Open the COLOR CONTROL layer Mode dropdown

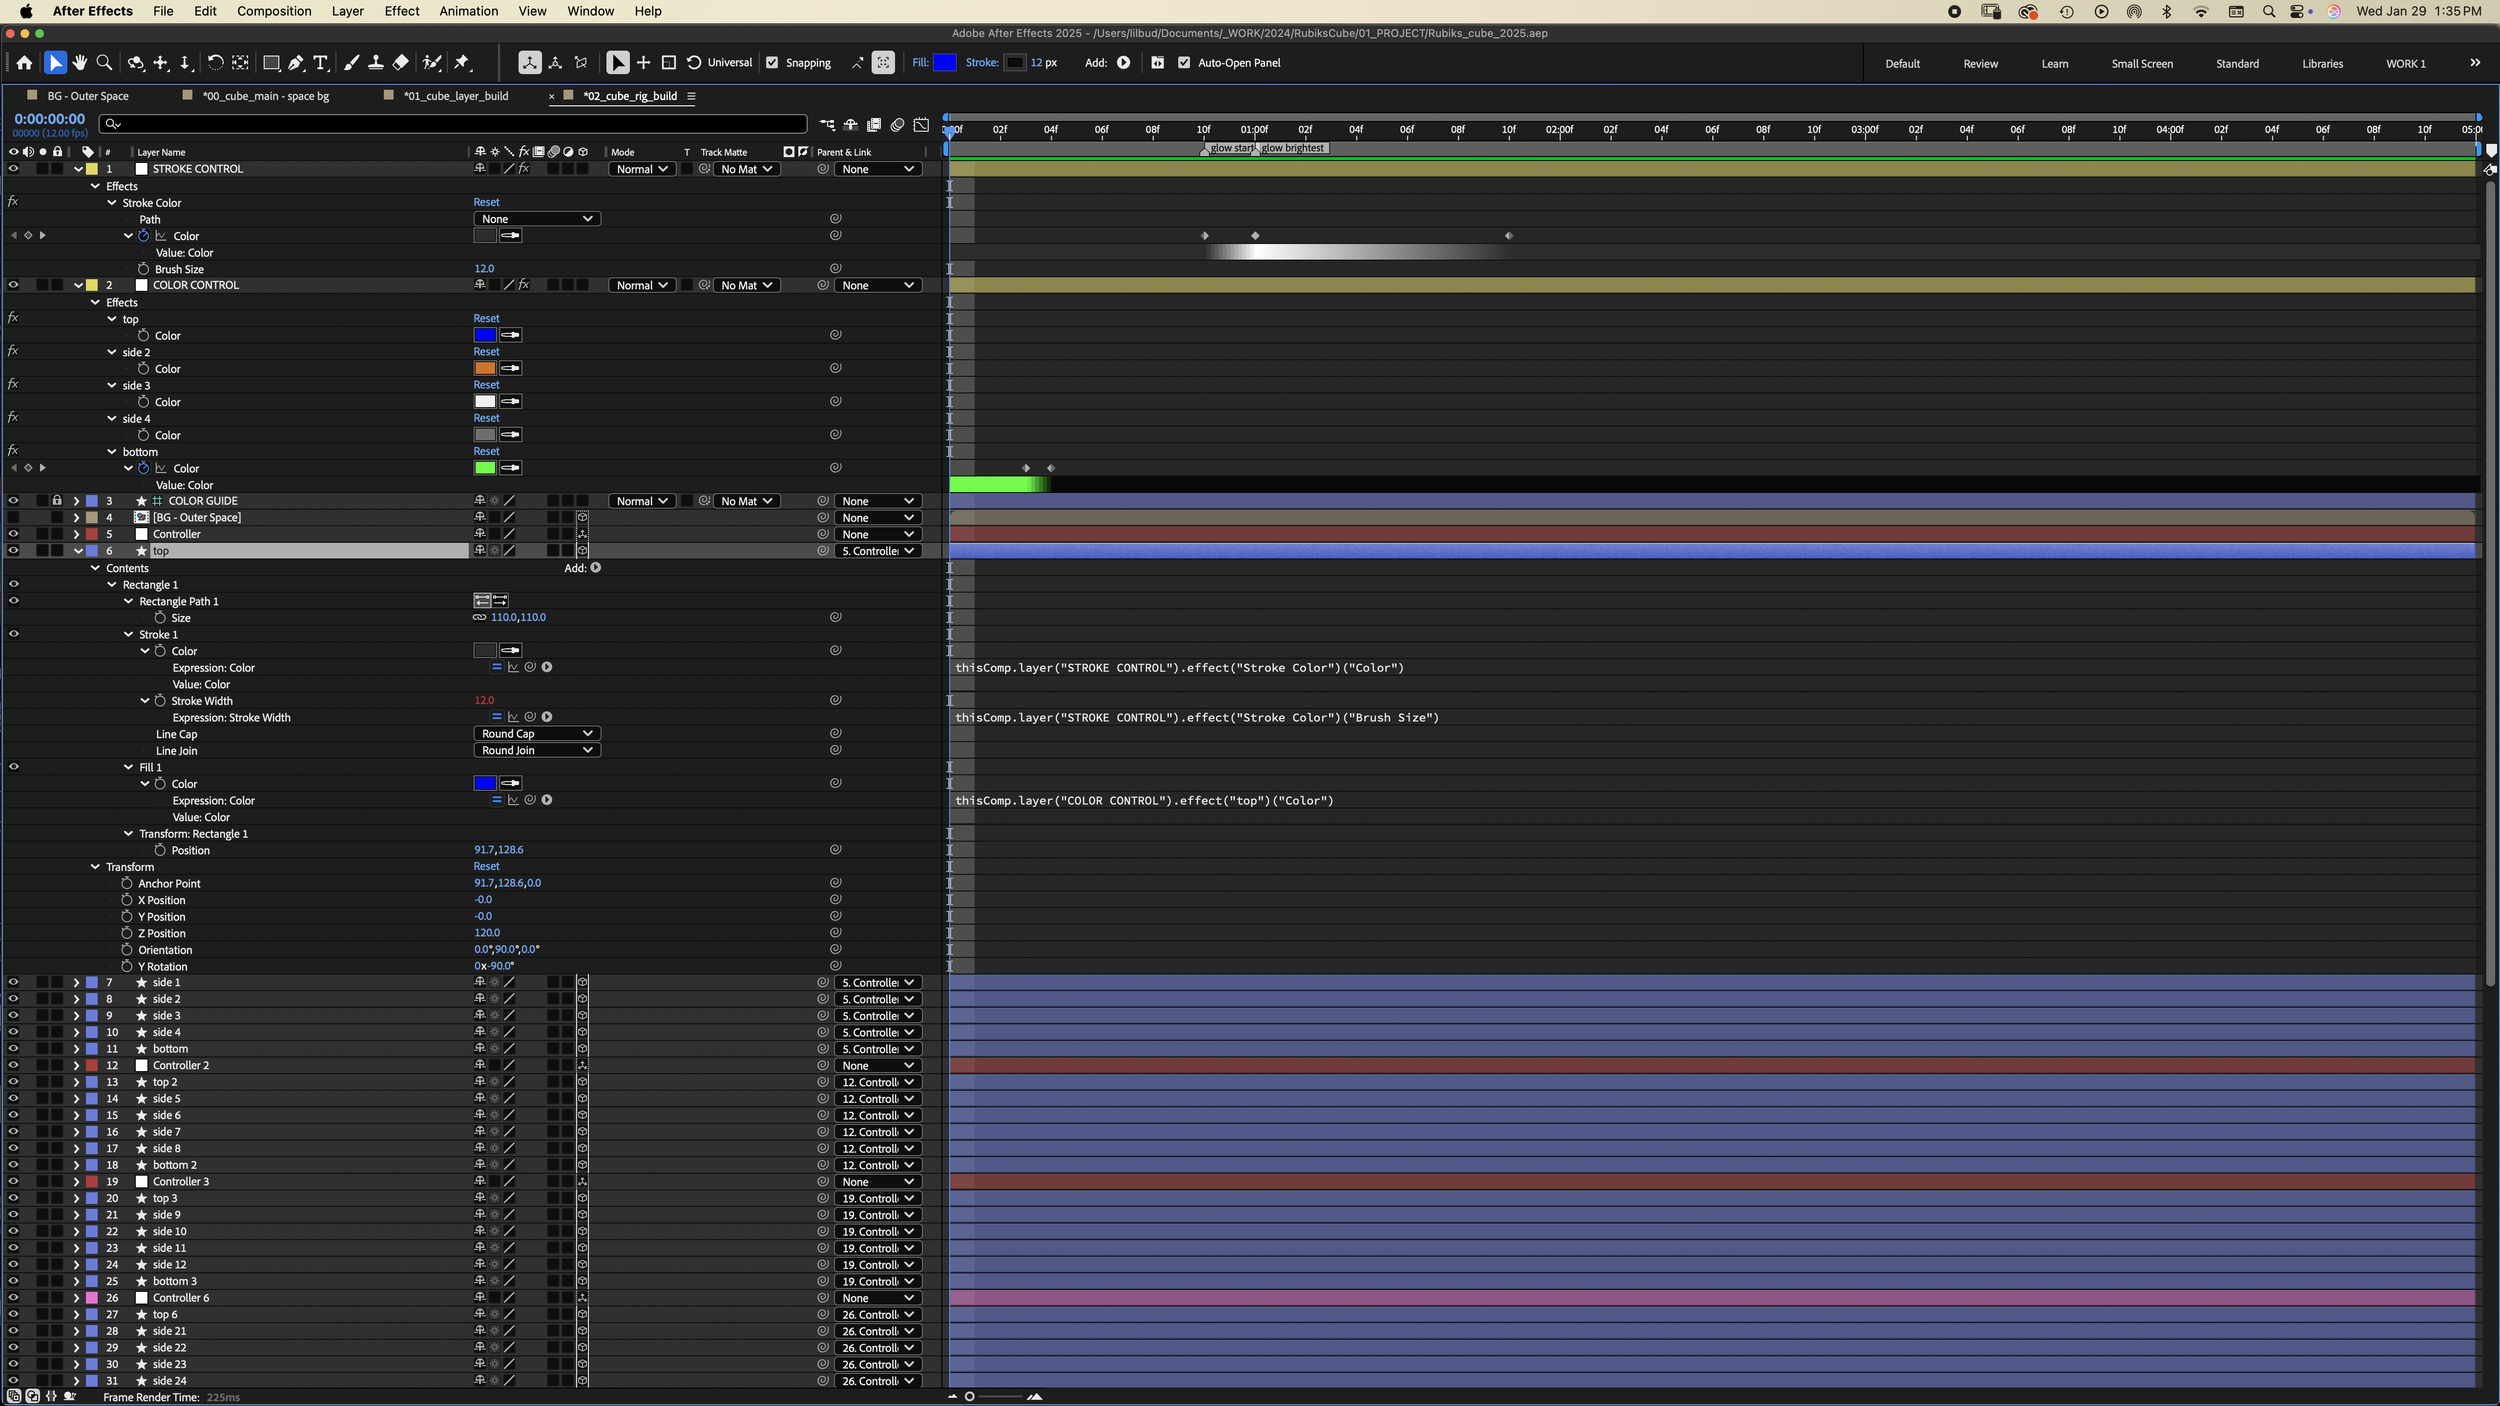tap(642, 286)
